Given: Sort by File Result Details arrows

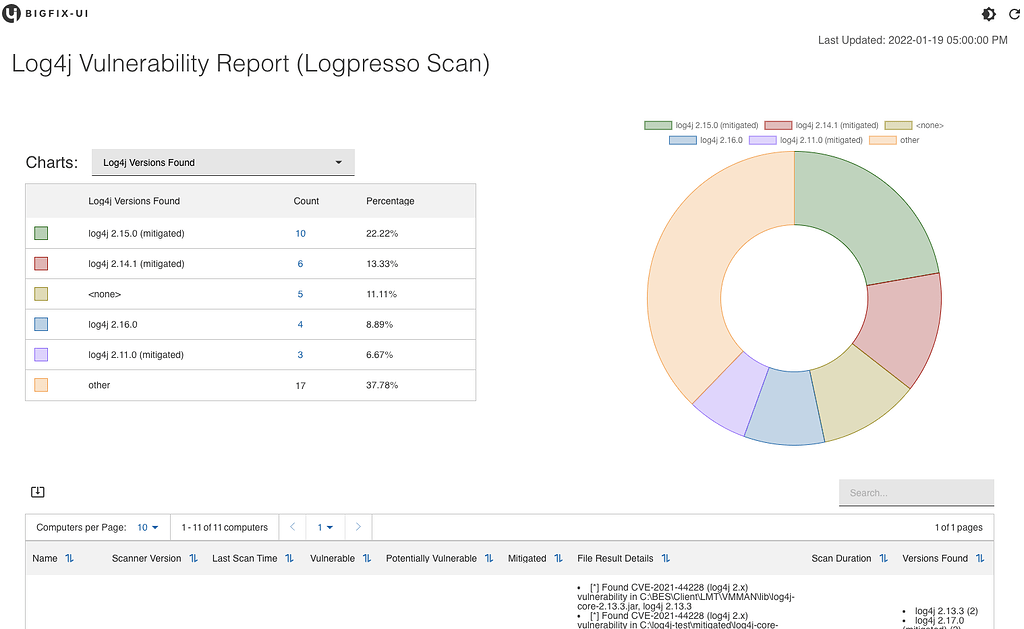Looking at the screenshot, I should click(x=665, y=558).
